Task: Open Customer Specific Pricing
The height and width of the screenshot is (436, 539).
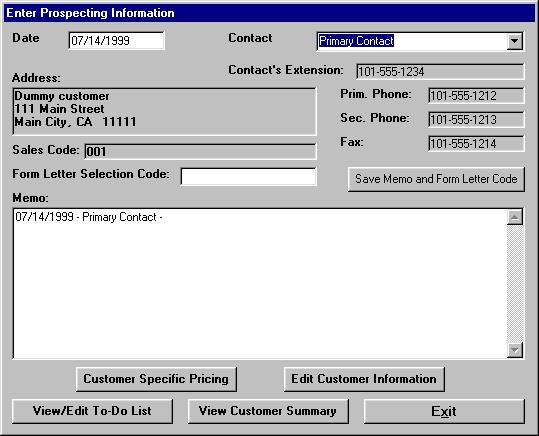Action: (x=156, y=379)
